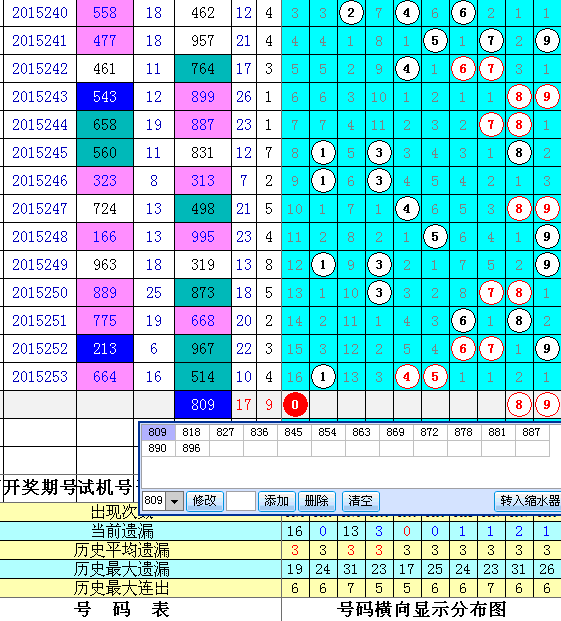
Task: Click the 转入缩水器 button
Action: click(x=529, y=501)
